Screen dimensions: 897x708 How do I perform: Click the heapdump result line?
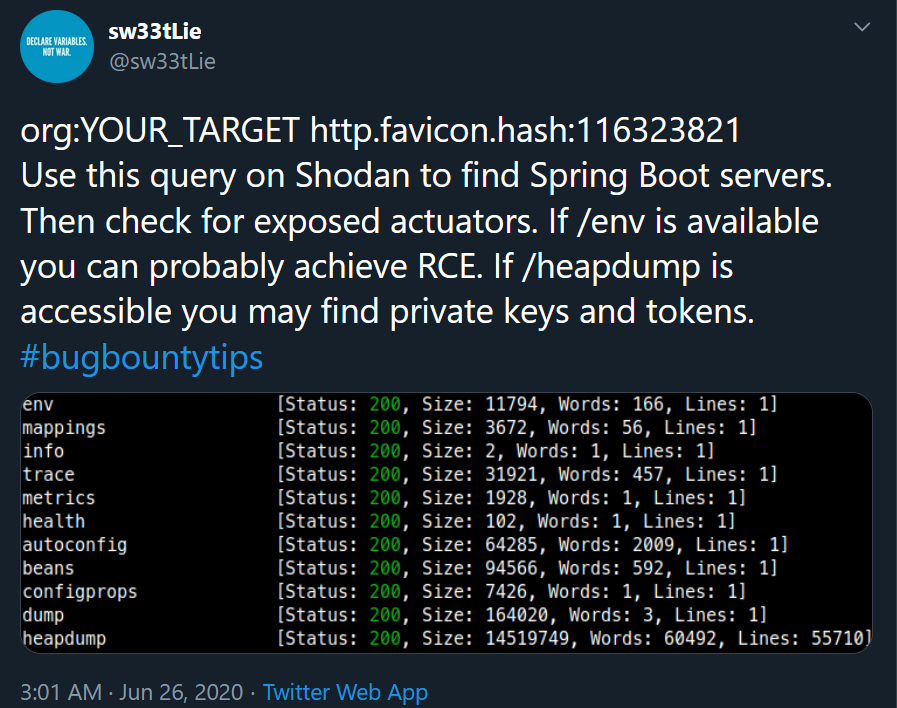click(400, 638)
